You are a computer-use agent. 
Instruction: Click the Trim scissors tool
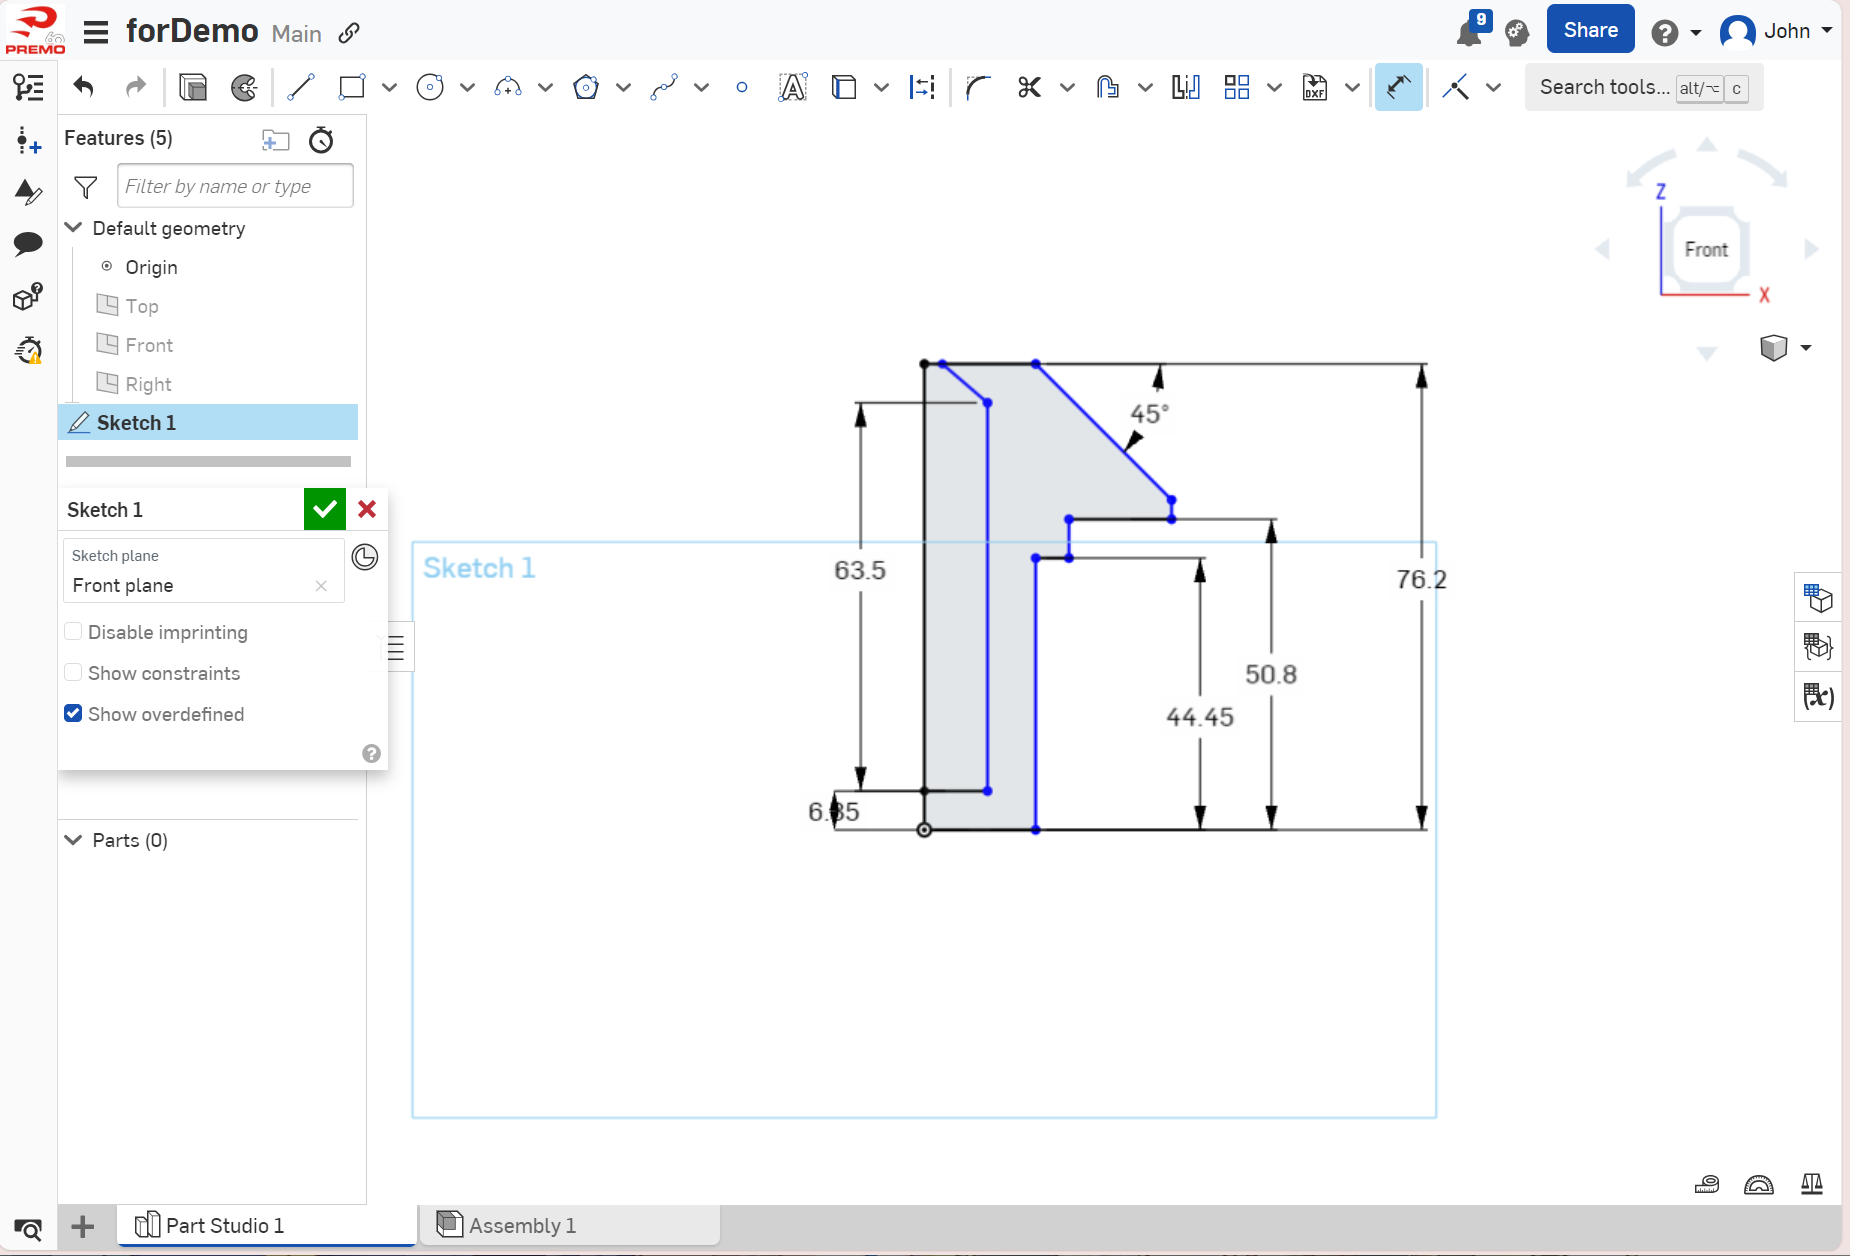[1029, 88]
